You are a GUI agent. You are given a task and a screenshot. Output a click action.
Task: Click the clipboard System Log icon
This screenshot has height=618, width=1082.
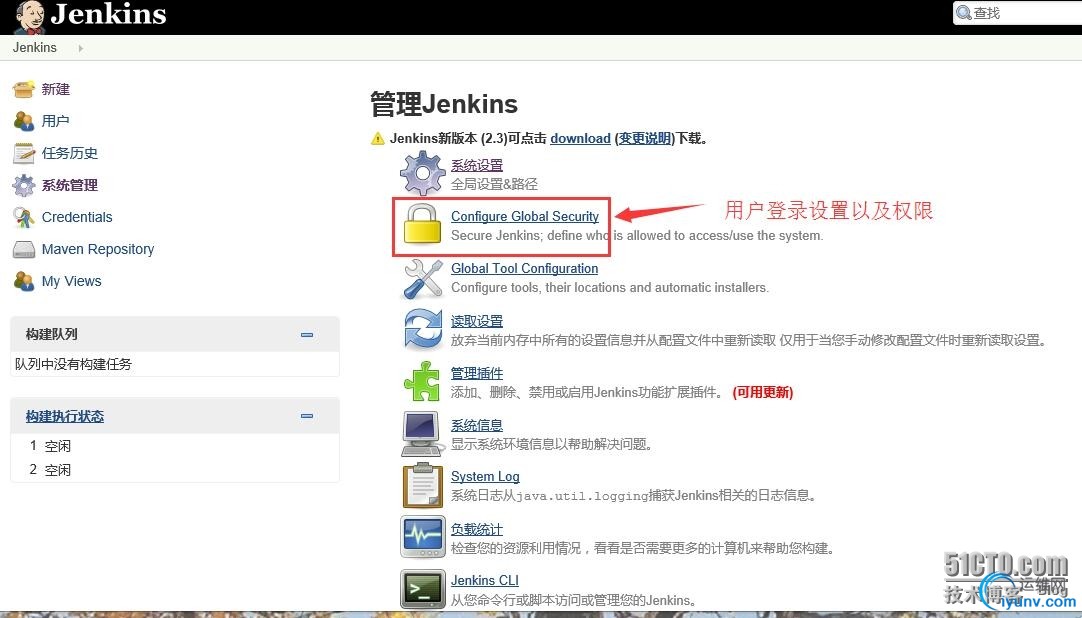tap(422, 486)
